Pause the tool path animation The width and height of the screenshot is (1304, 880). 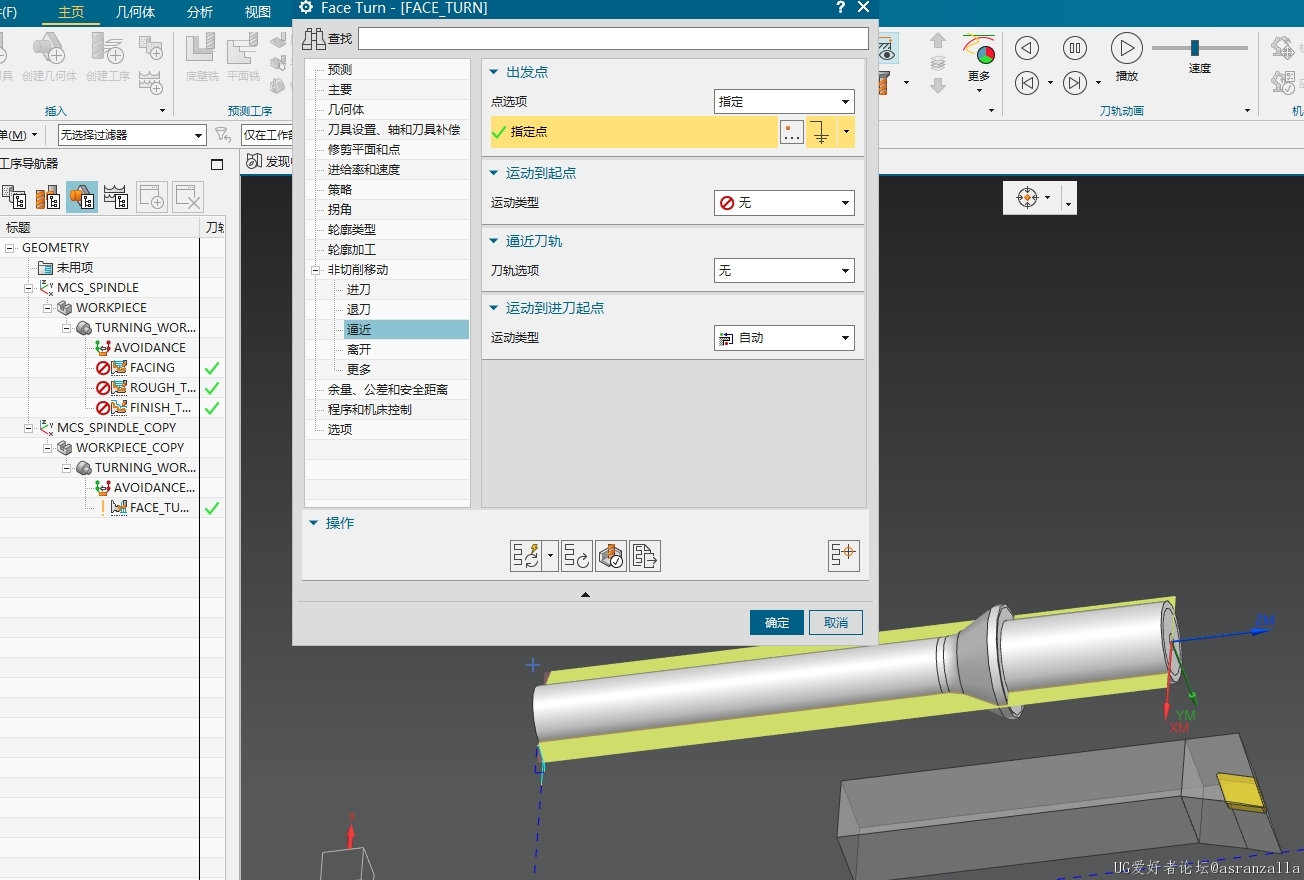(1075, 47)
